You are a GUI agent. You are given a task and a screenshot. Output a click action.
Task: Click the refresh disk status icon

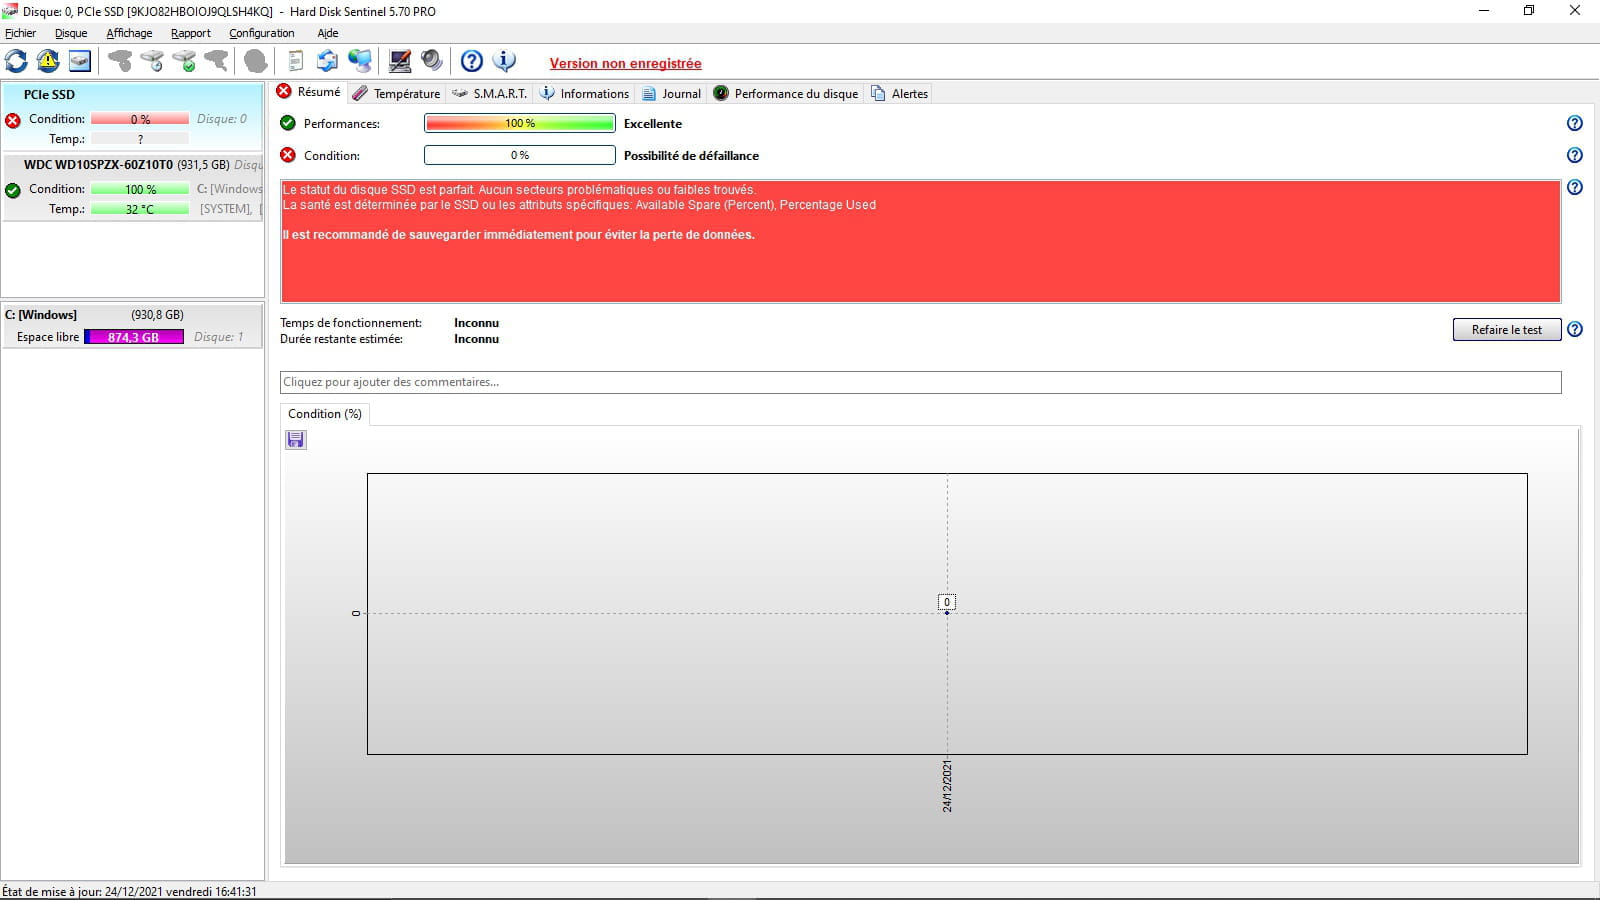click(x=16, y=61)
